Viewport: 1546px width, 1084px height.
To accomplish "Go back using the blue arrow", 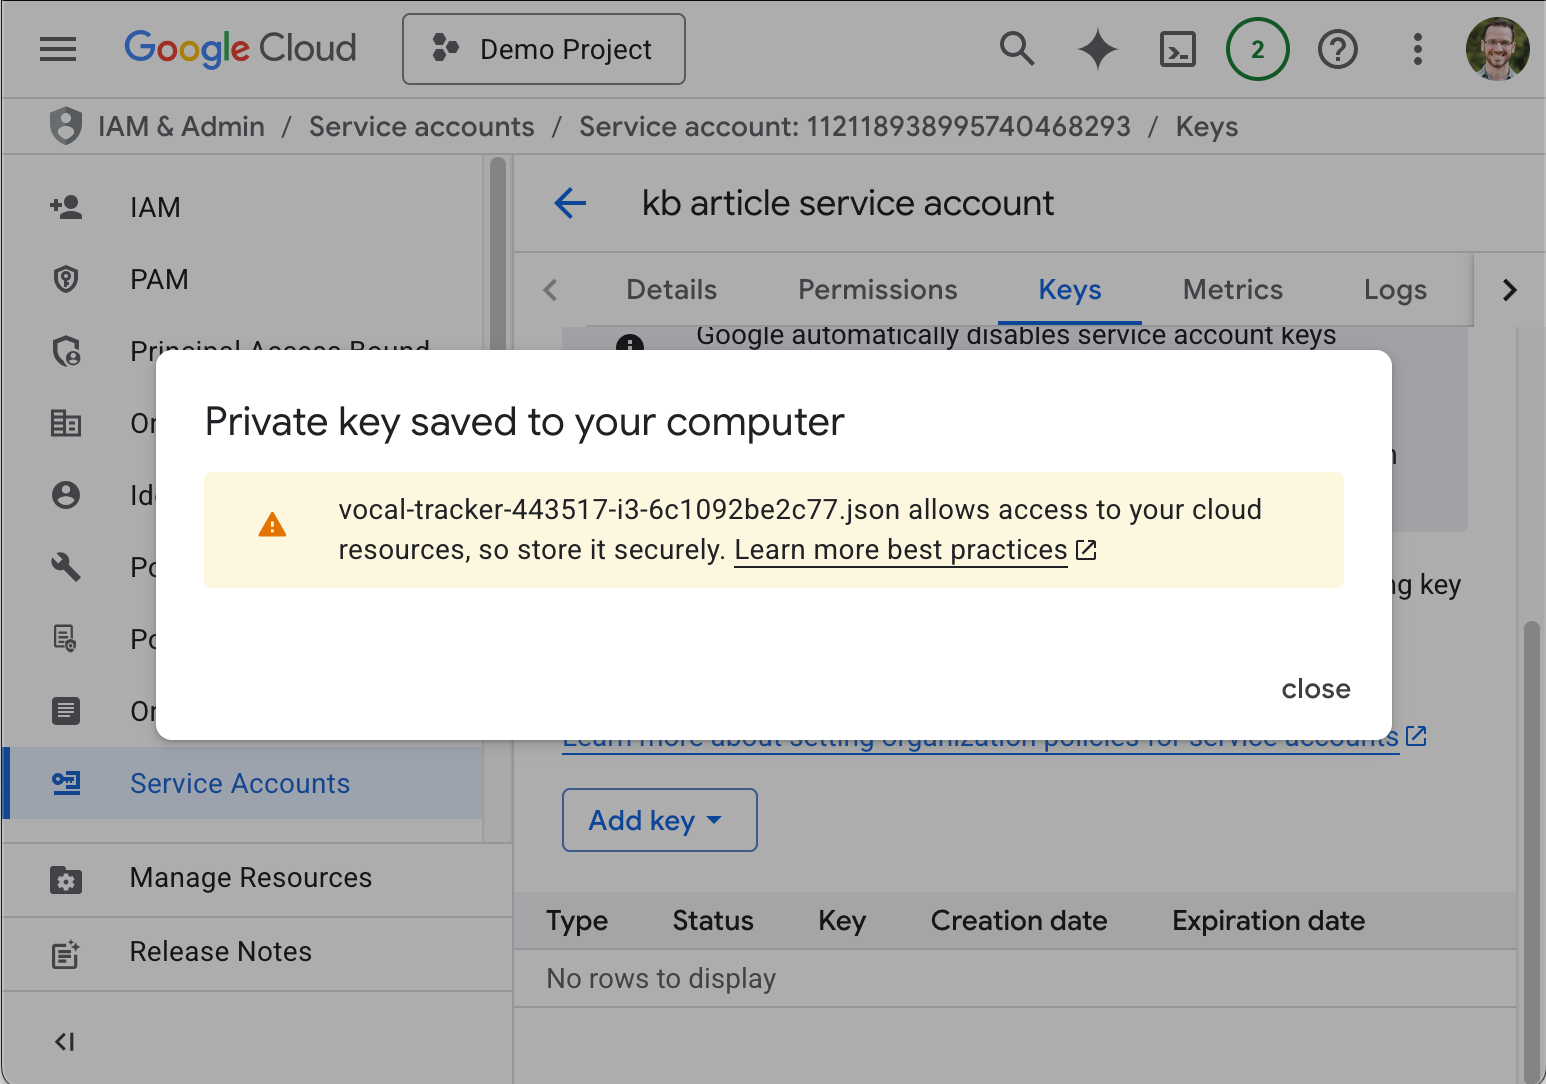I will pos(570,203).
